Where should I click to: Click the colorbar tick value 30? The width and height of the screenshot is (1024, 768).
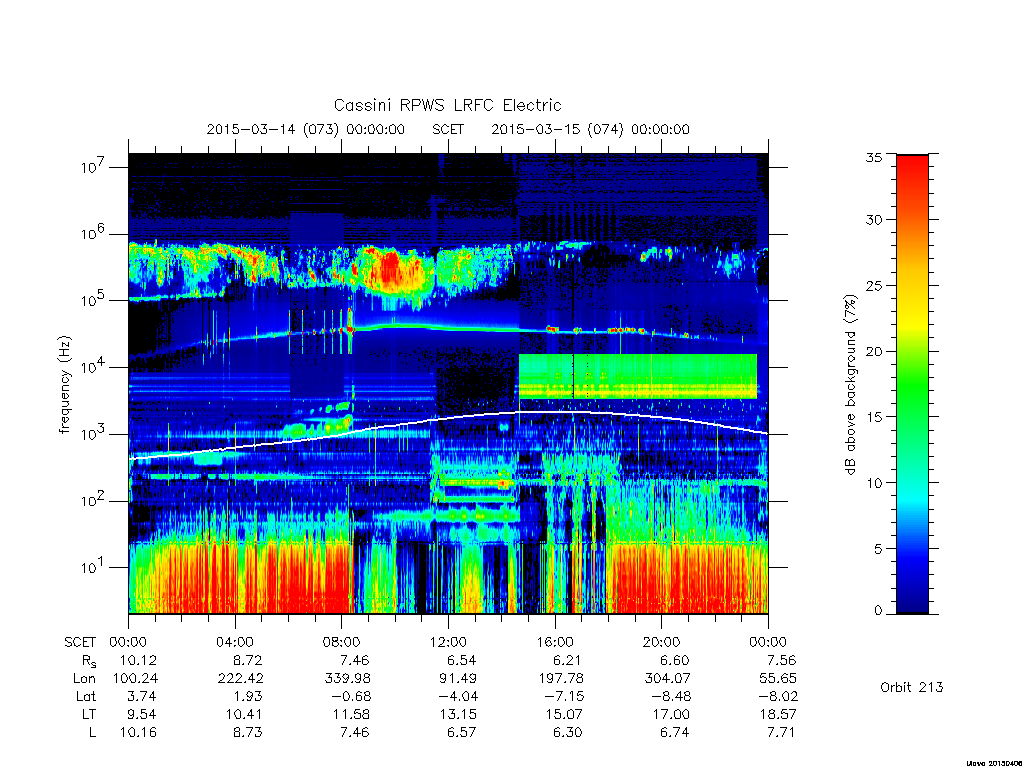(x=874, y=219)
